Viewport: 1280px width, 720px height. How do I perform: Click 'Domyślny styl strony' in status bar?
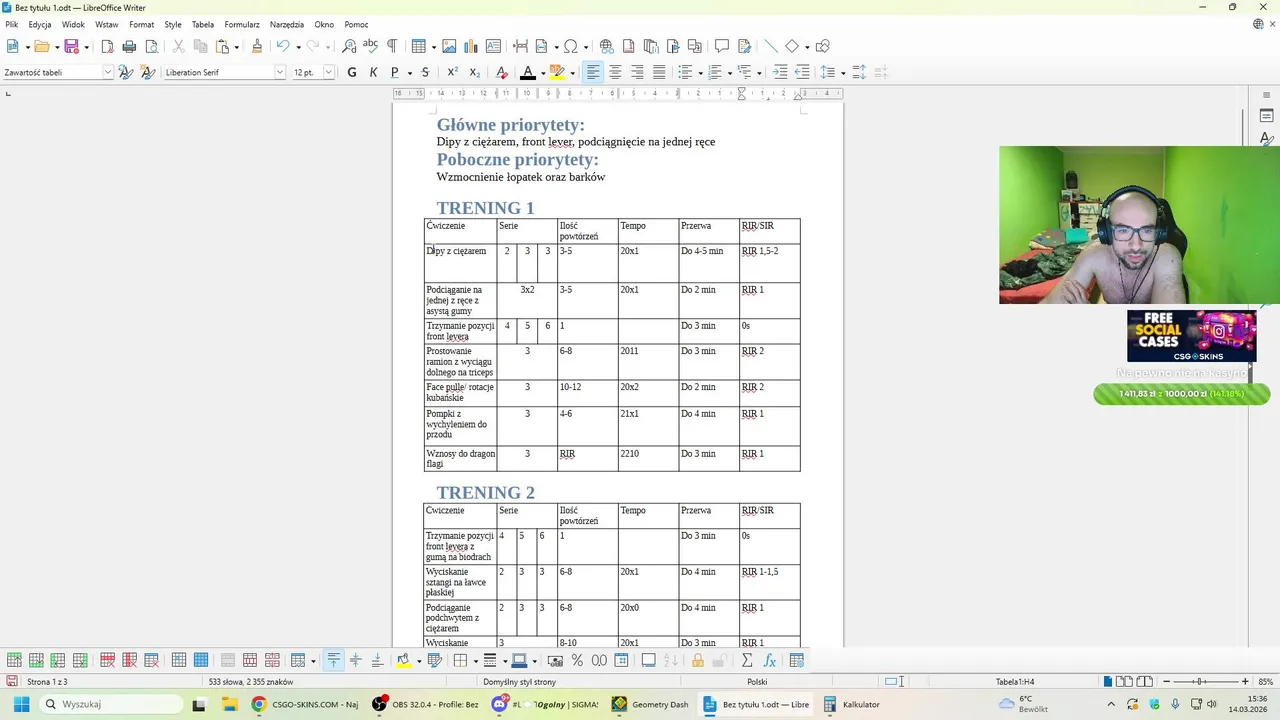click(519, 681)
